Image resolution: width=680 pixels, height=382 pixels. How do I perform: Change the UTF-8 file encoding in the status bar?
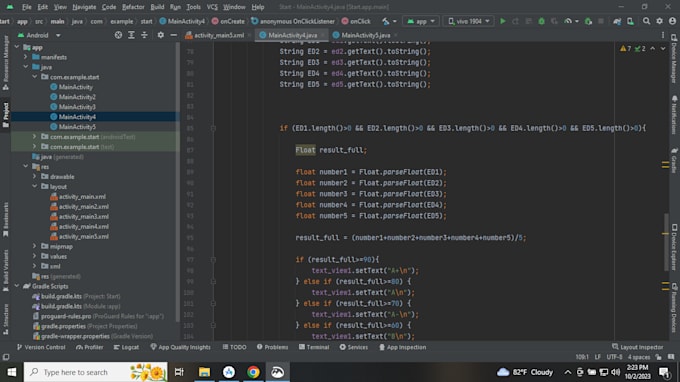pyautogui.click(x=614, y=357)
